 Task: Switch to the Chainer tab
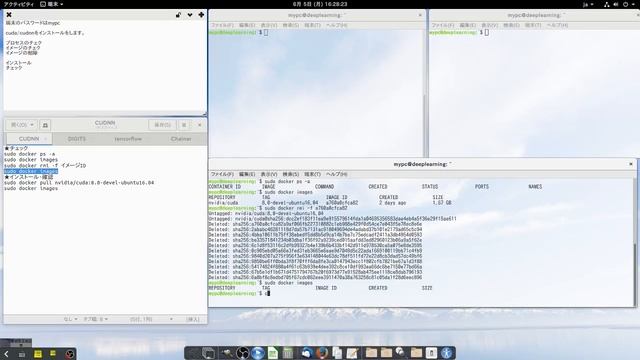[x=181, y=139]
